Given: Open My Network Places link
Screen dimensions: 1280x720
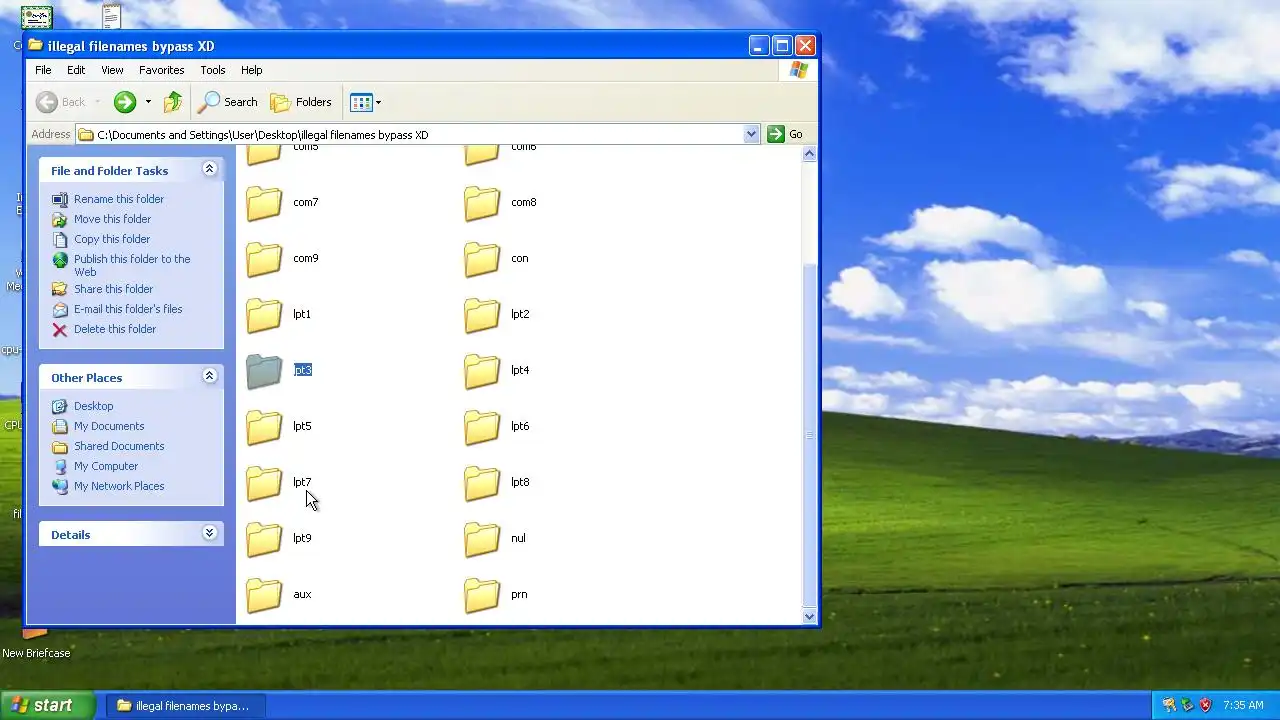Looking at the screenshot, I should [x=119, y=486].
